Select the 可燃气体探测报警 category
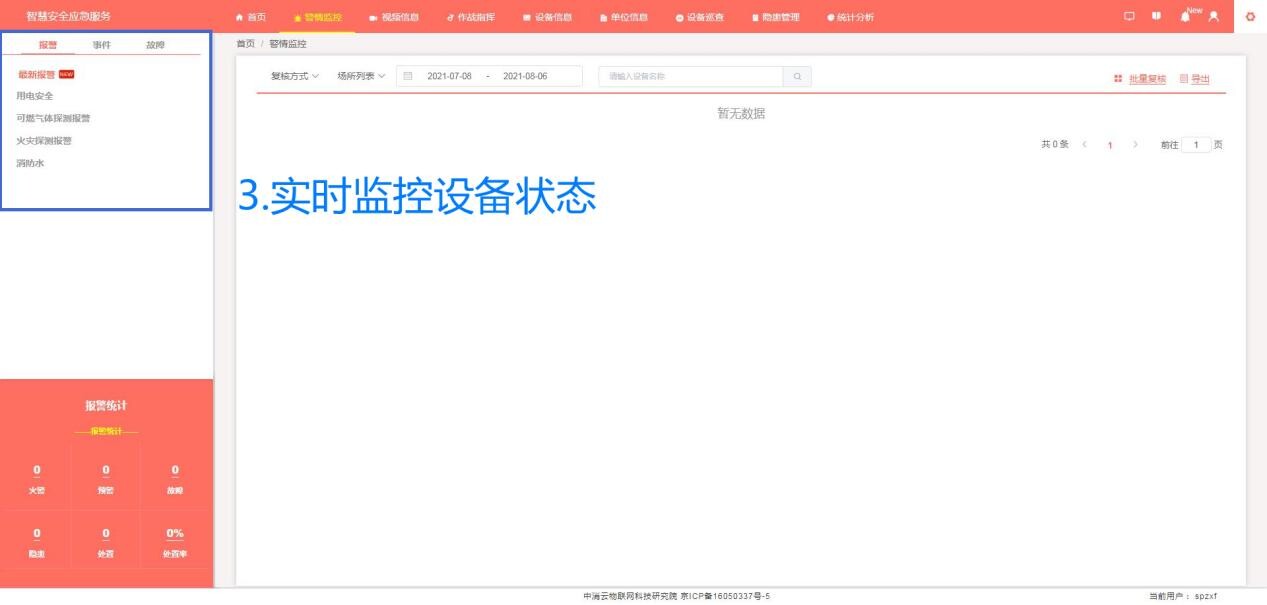The height and width of the screenshot is (605, 1267). point(54,118)
